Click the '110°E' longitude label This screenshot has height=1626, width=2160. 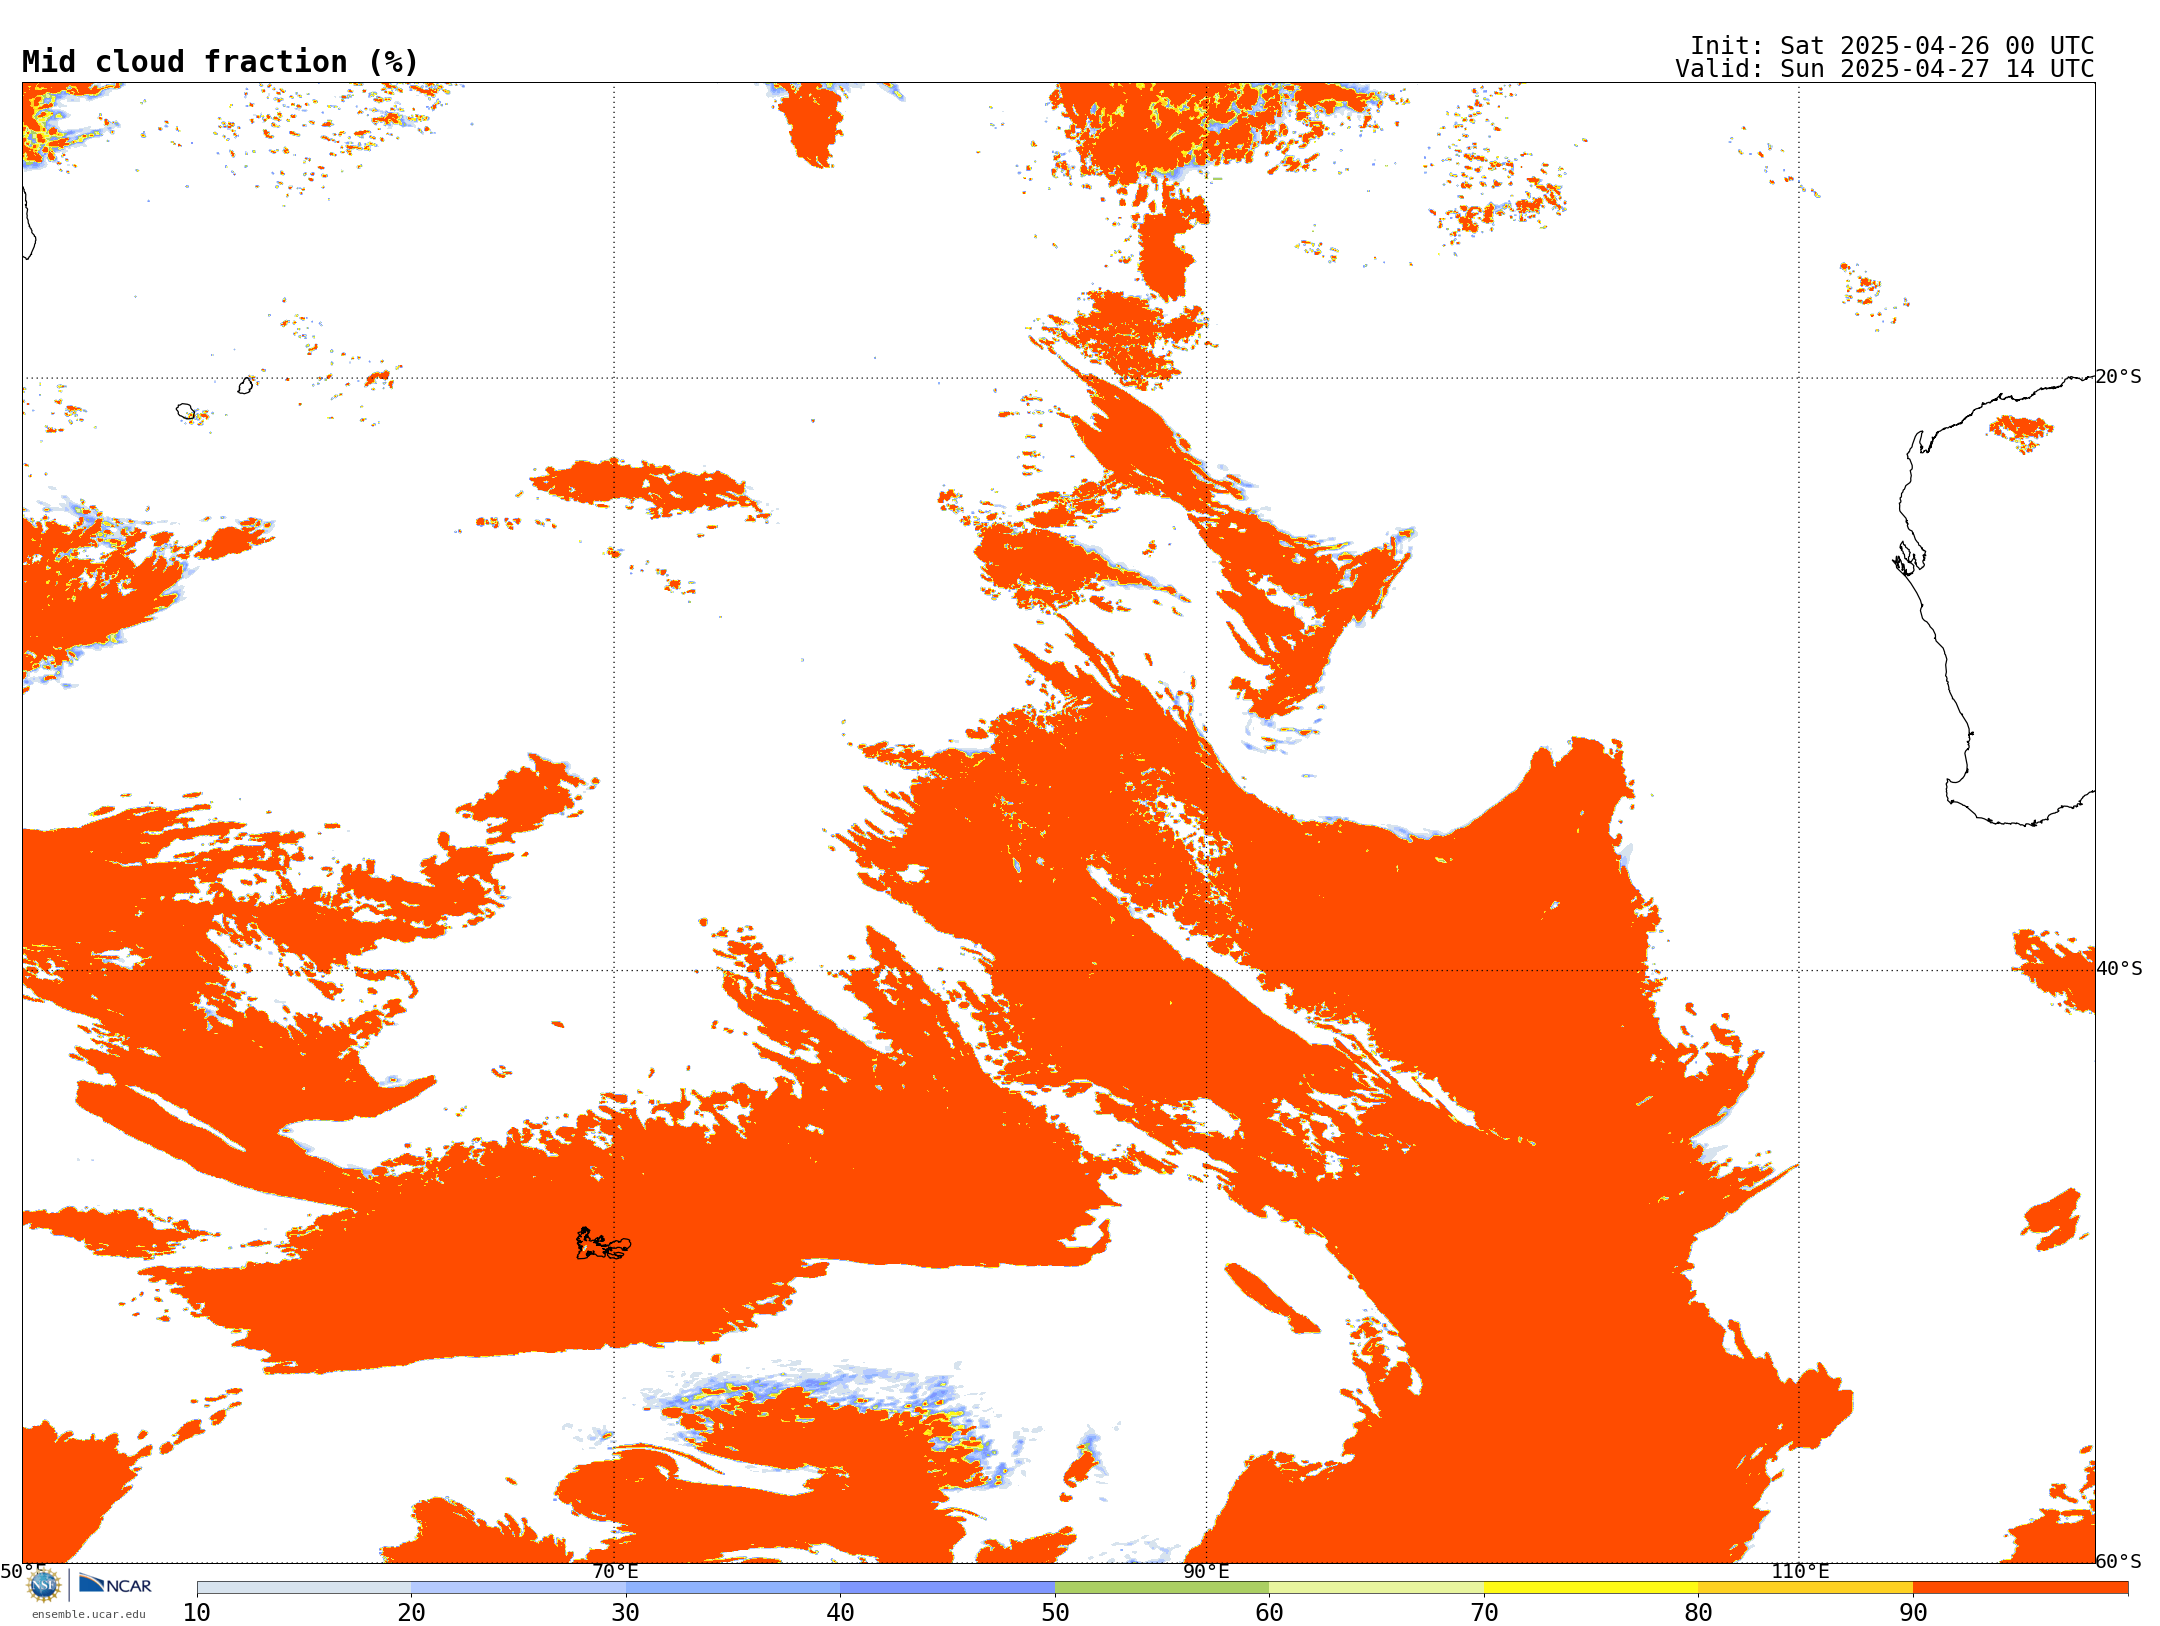(1800, 1571)
